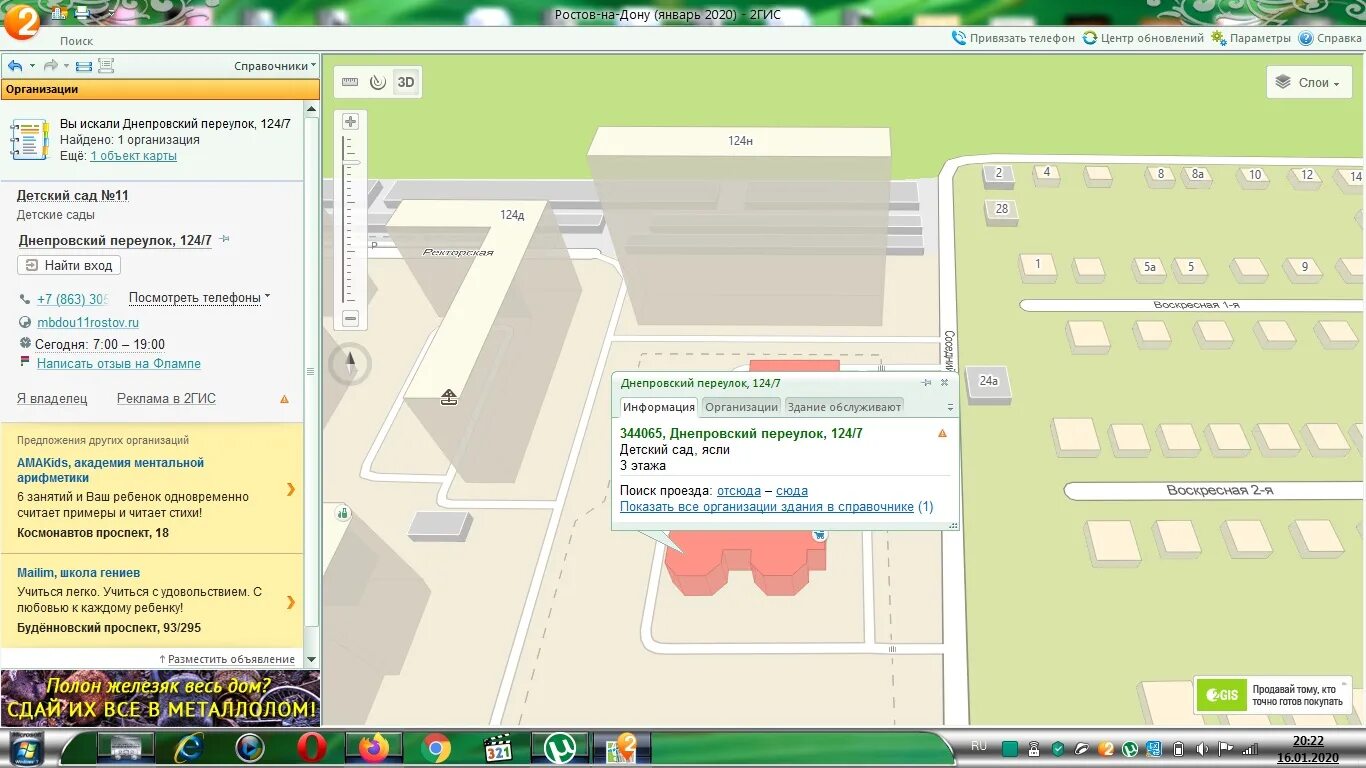Image resolution: width=1366 pixels, height=768 pixels.
Task: Click Показать все организации здания в справочнике
Action: pyautogui.click(x=767, y=507)
